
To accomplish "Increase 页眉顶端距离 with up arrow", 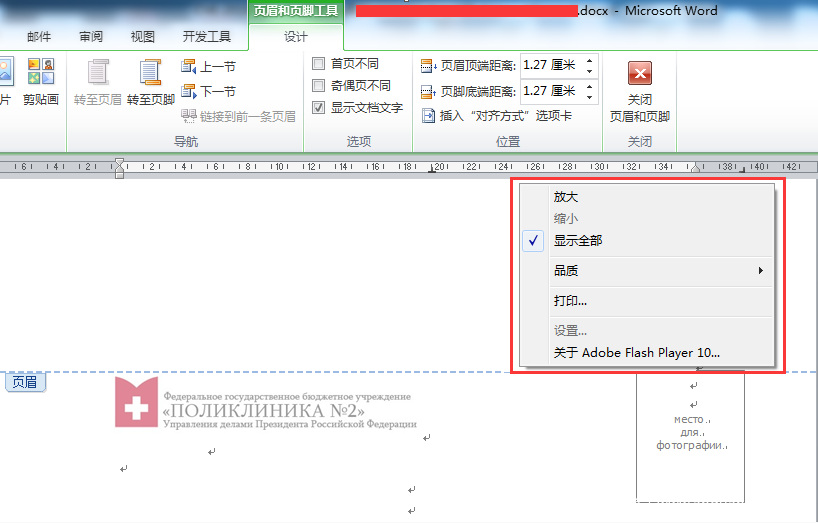I will [x=589, y=60].
